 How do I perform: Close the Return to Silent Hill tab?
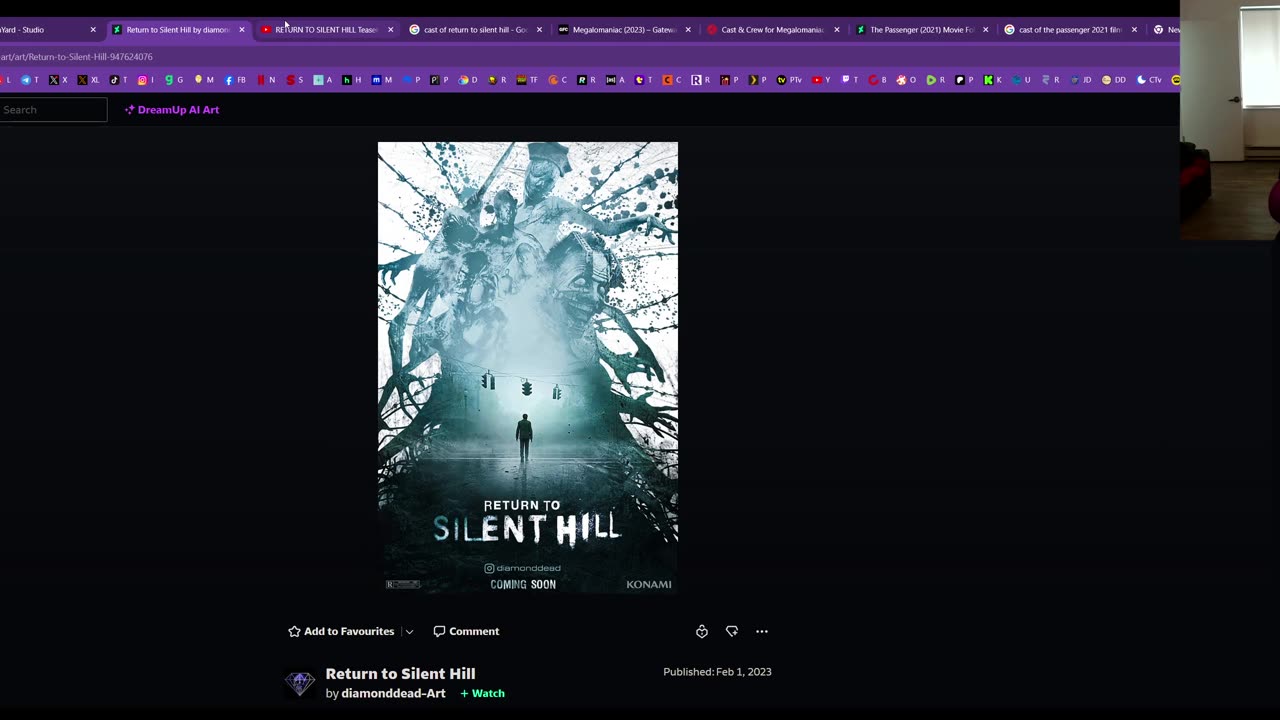pos(242,30)
